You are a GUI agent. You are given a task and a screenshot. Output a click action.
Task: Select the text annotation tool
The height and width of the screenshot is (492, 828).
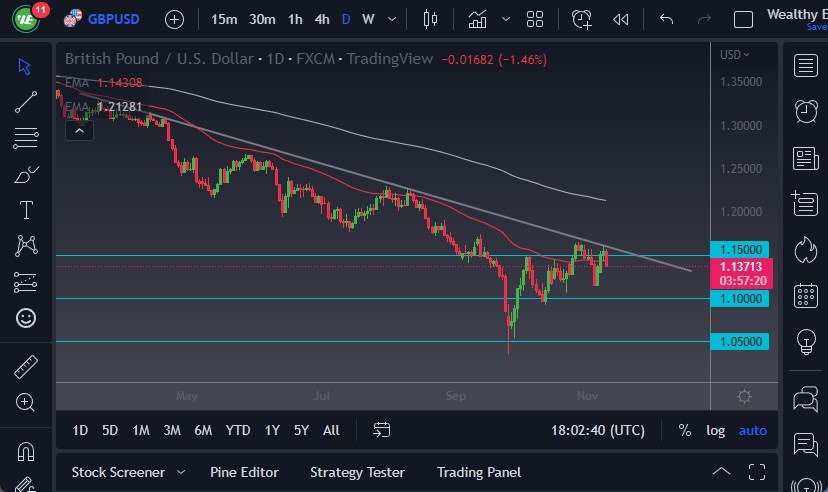point(26,210)
